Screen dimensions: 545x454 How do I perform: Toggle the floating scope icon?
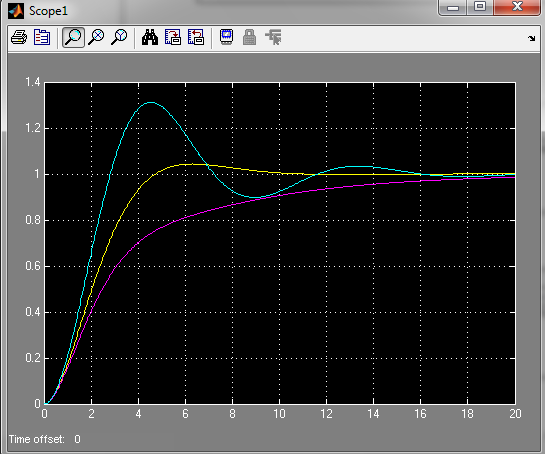[226, 37]
